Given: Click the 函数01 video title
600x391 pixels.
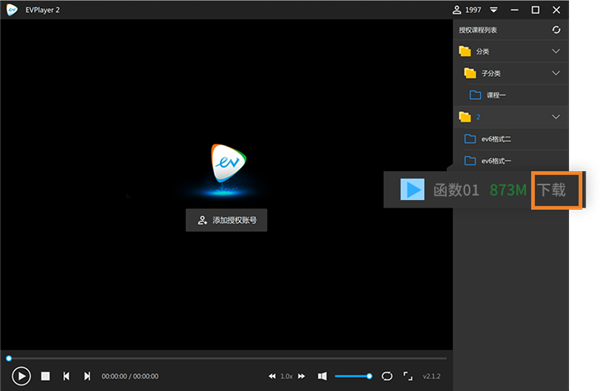Looking at the screenshot, I should click(x=456, y=190).
